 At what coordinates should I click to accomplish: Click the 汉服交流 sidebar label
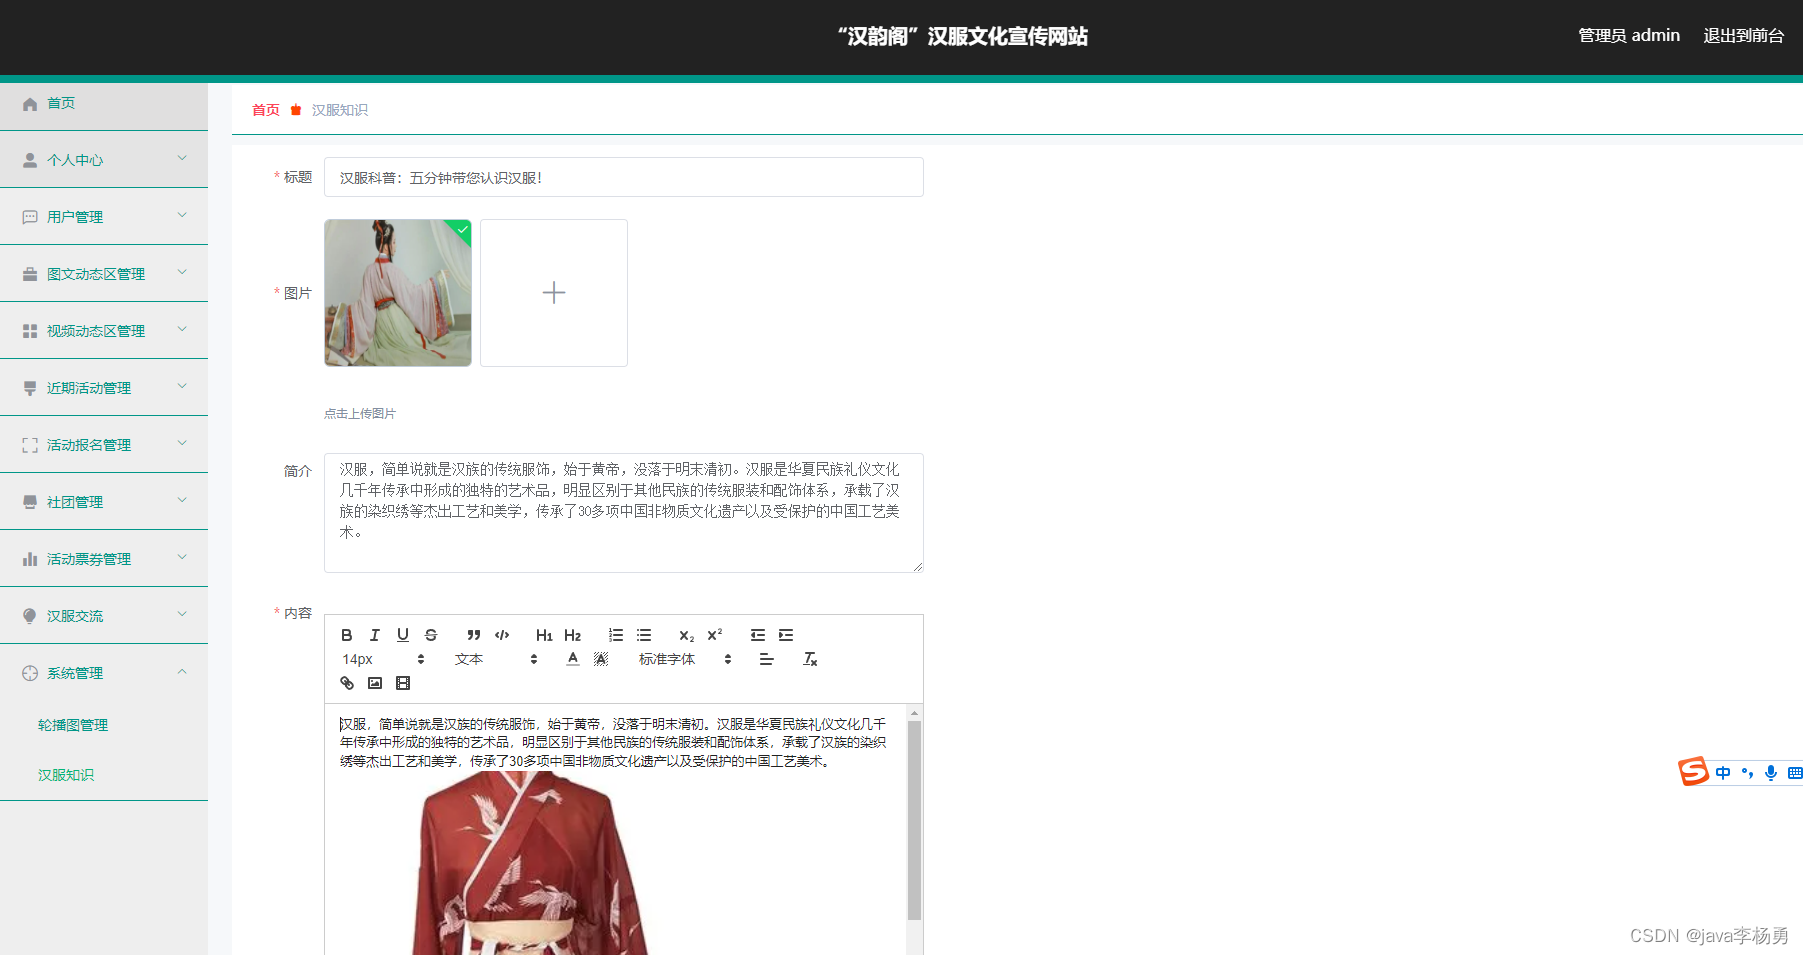click(75, 616)
